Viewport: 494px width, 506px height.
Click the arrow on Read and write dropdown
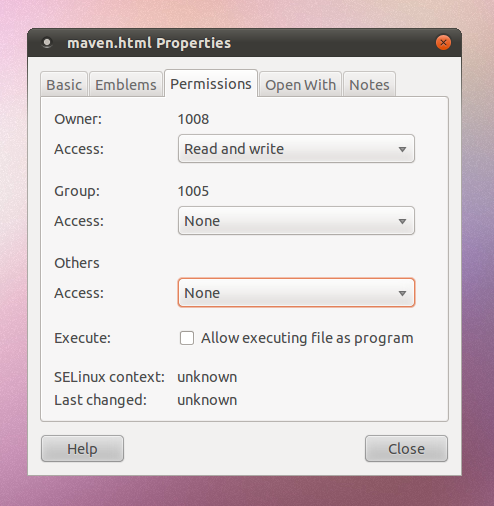coord(402,149)
